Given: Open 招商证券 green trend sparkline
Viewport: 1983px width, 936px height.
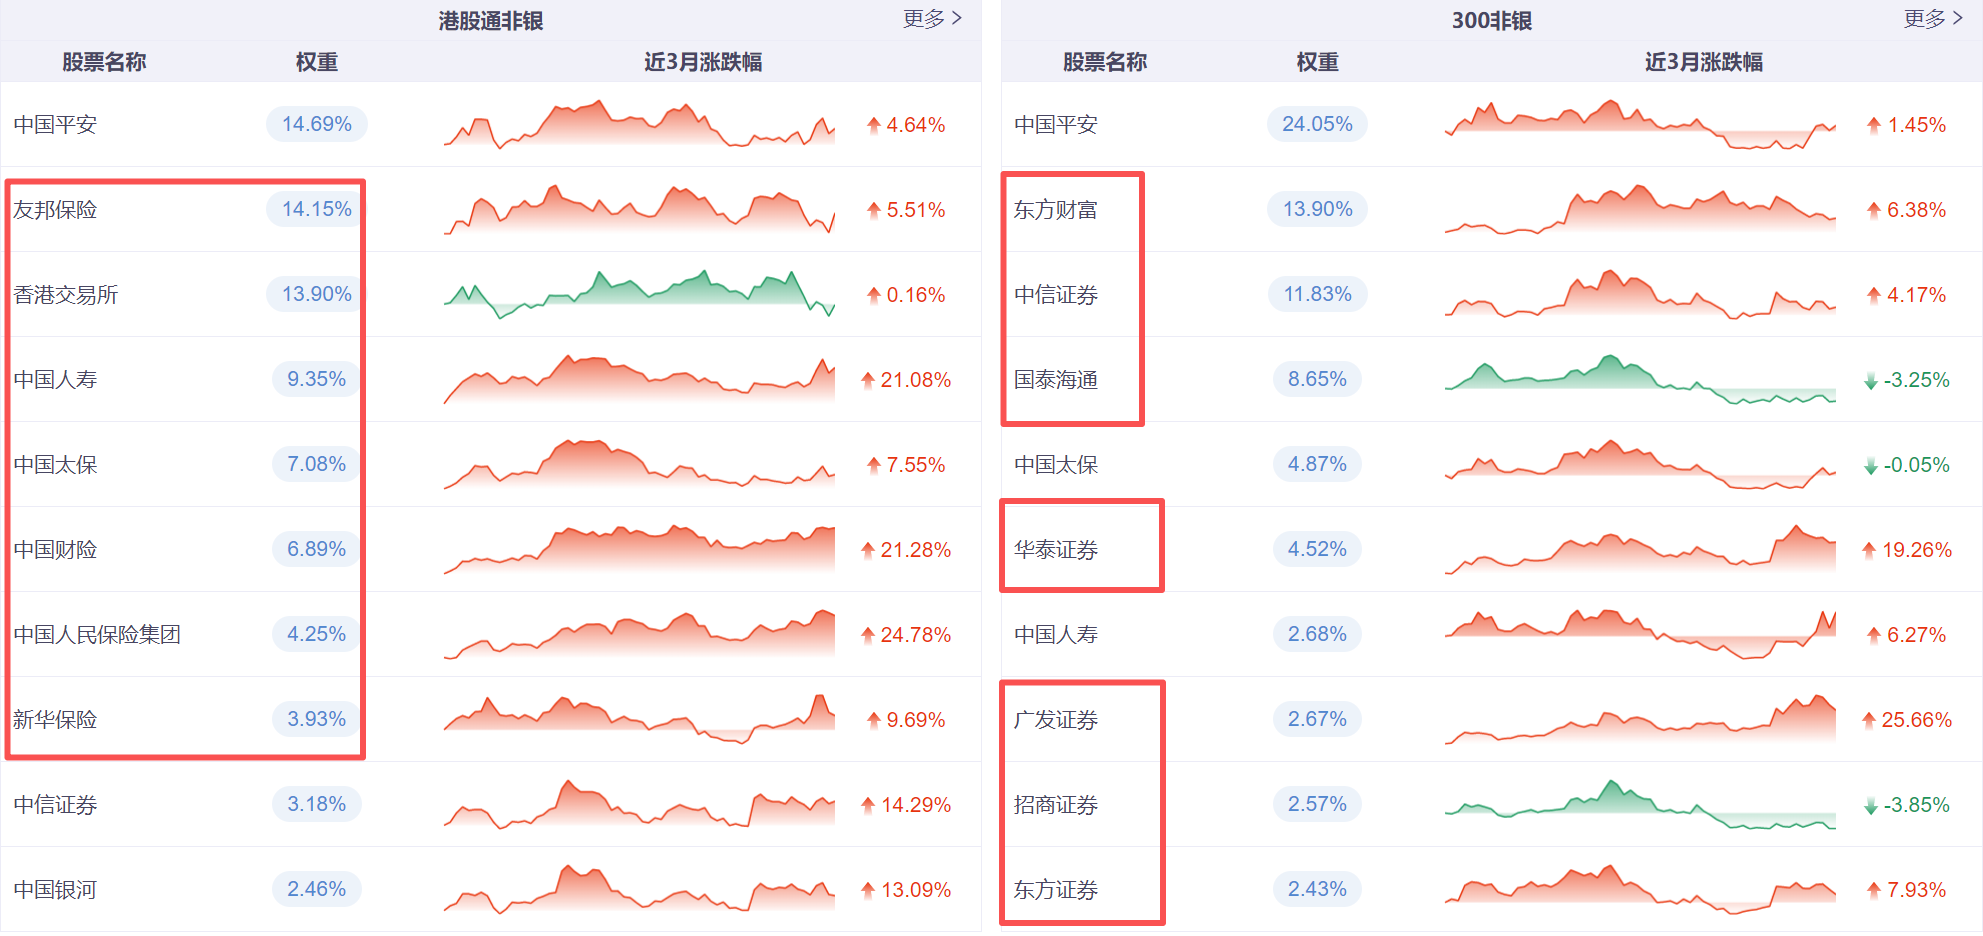Looking at the screenshot, I should (1640, 804).
